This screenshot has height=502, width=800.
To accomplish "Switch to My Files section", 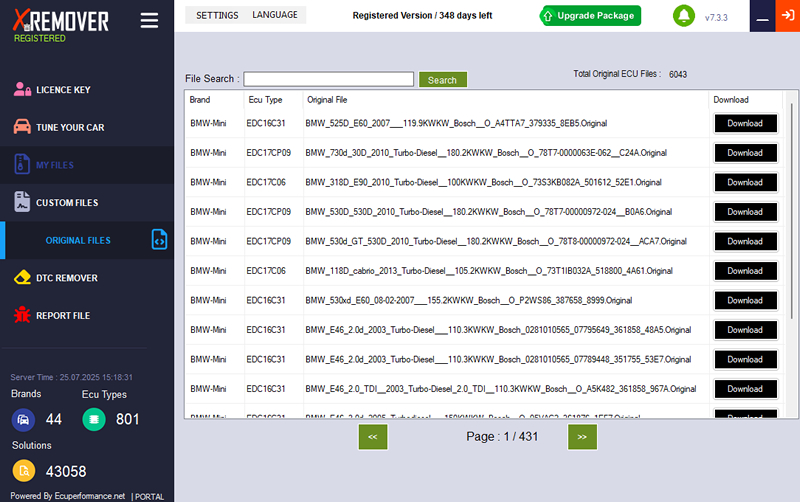I will [55, 165].
